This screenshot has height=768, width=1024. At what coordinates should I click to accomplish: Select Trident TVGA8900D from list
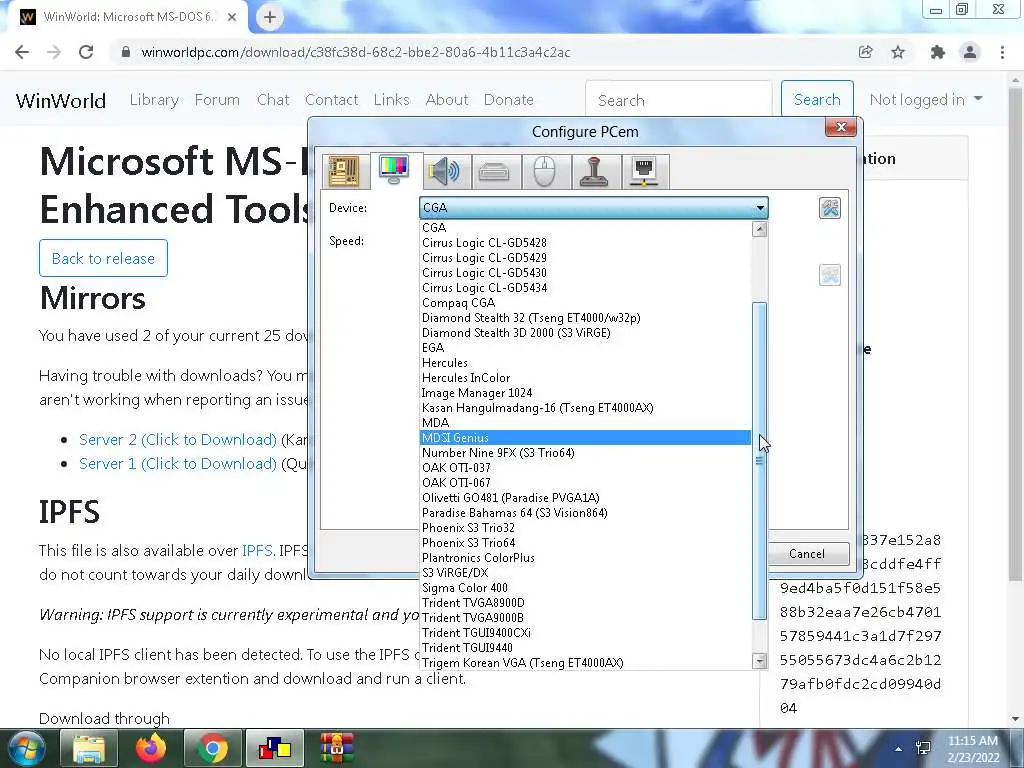(x=585, y=603)
